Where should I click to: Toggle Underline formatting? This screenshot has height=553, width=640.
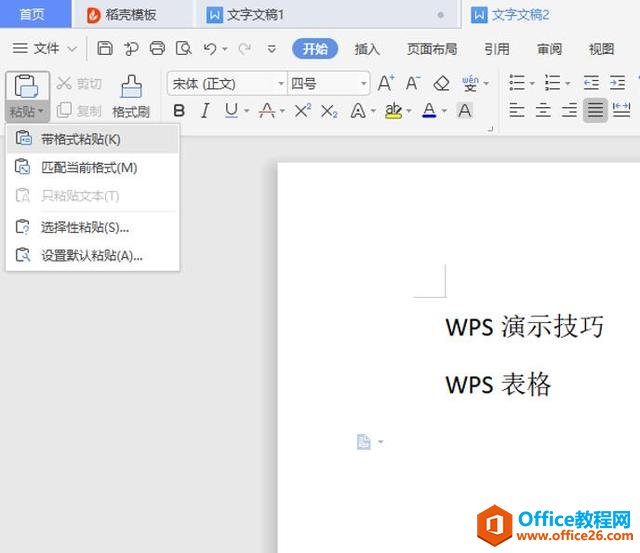click(231, 110)
